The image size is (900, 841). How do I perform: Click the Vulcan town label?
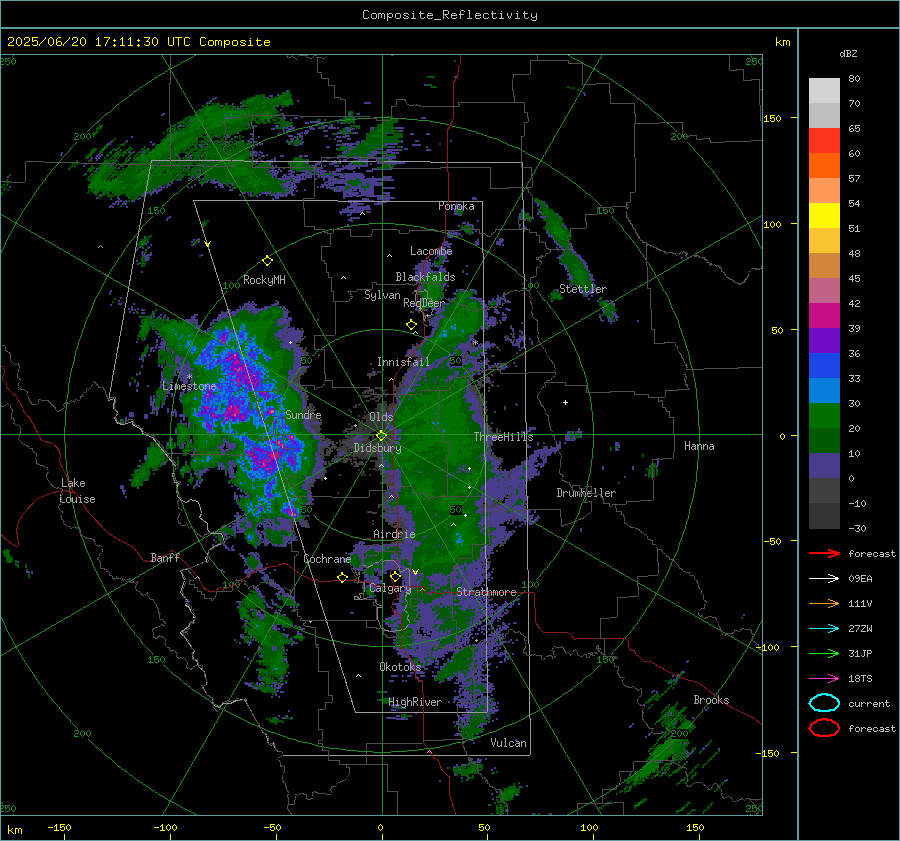point(509,743)
